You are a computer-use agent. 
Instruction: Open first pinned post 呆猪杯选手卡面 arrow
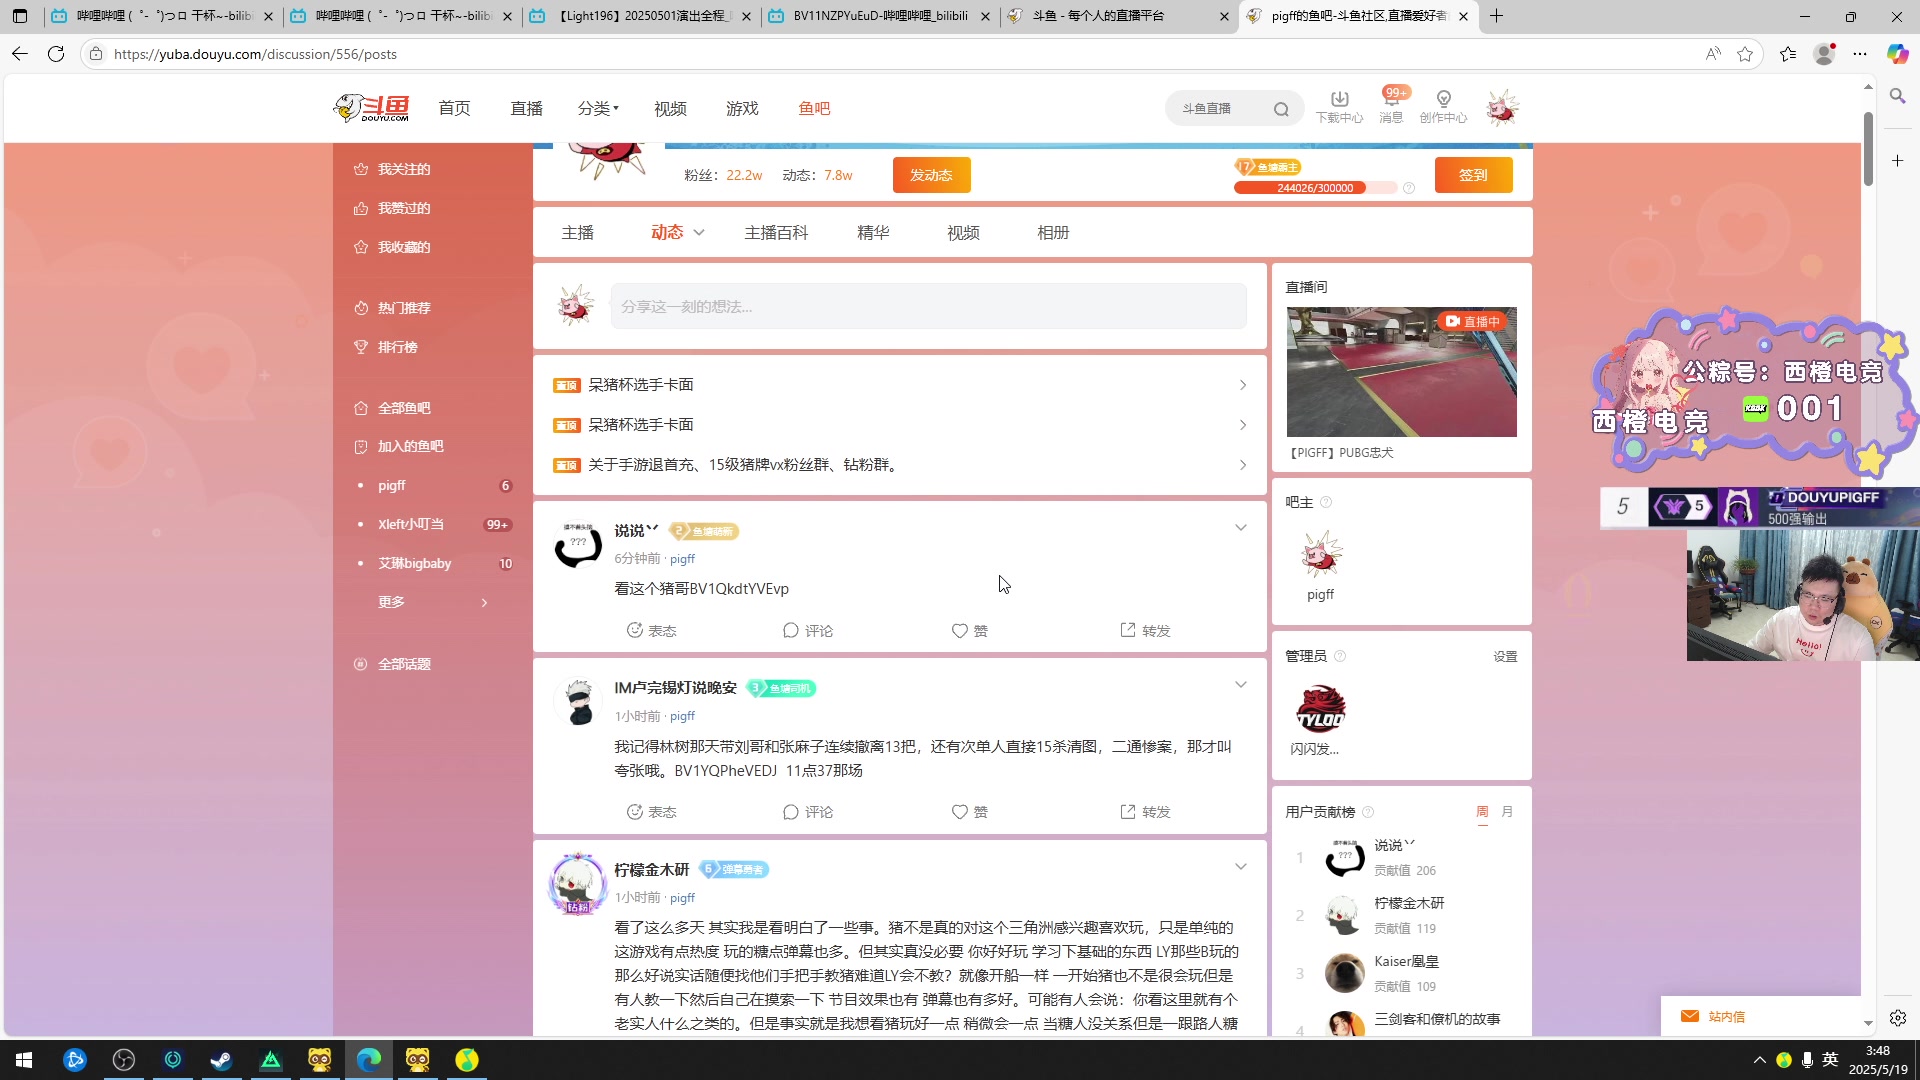point(1243,385)
